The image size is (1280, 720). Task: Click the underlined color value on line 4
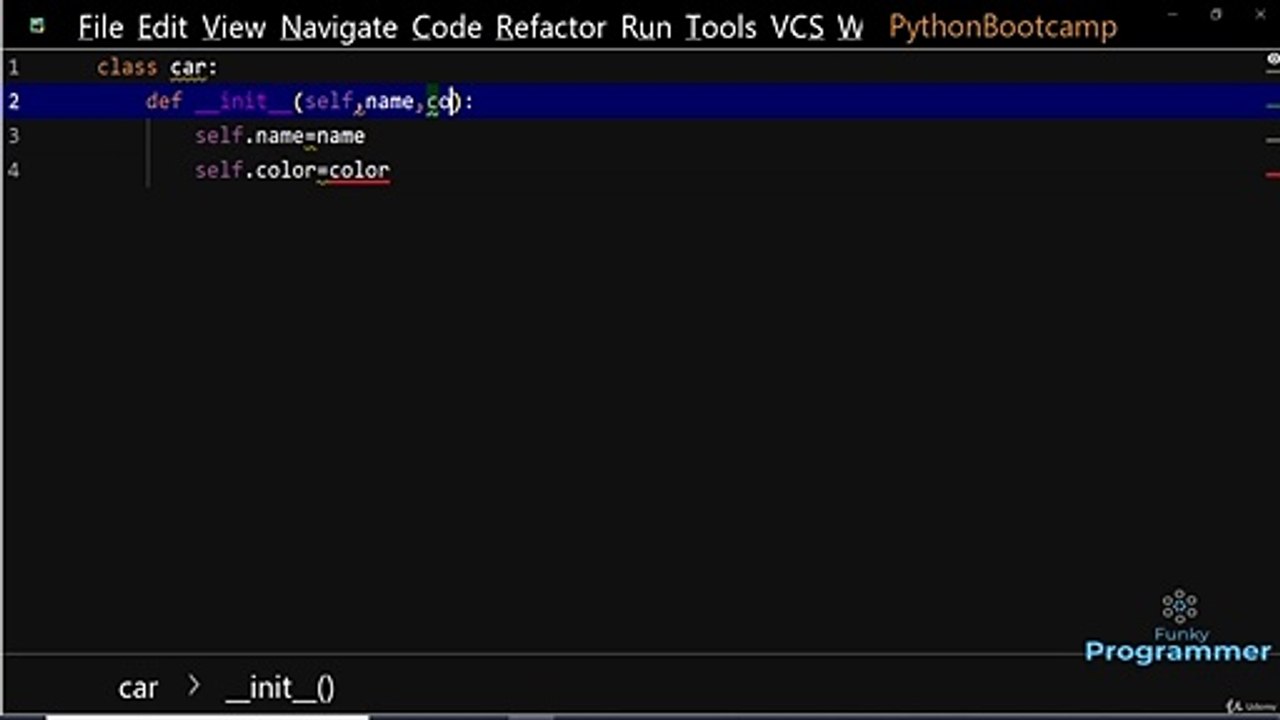coord(359,171)
